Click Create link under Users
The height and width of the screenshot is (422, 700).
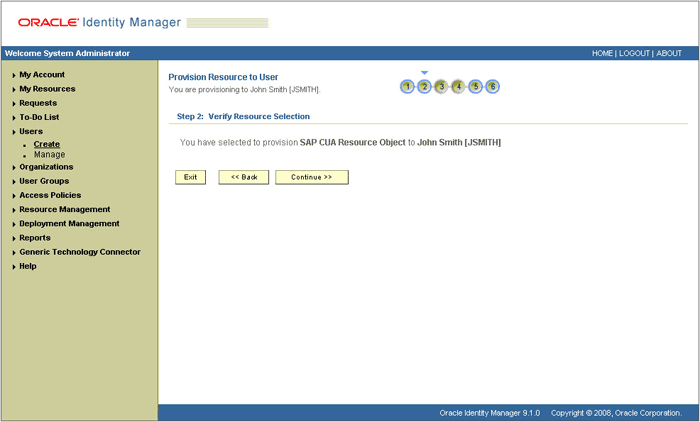(47, 144)
